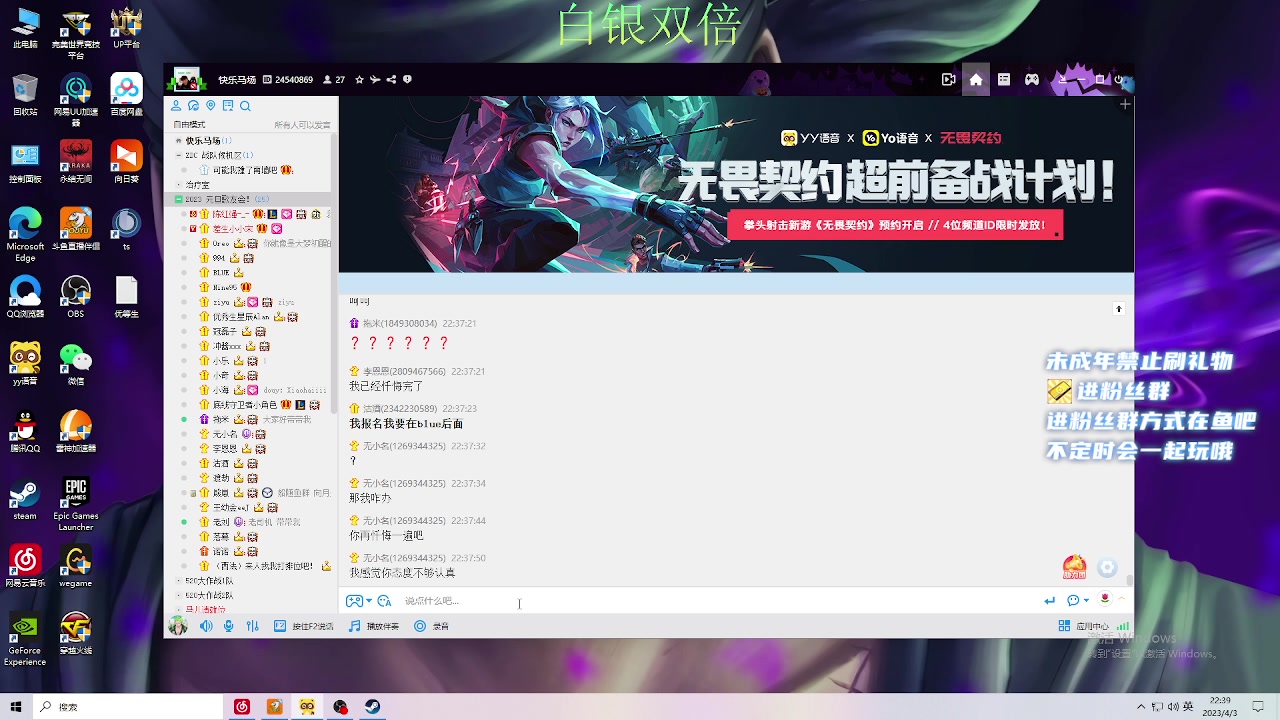
Task: Click the send message arrow button
Action: [x=1049, y=600]
